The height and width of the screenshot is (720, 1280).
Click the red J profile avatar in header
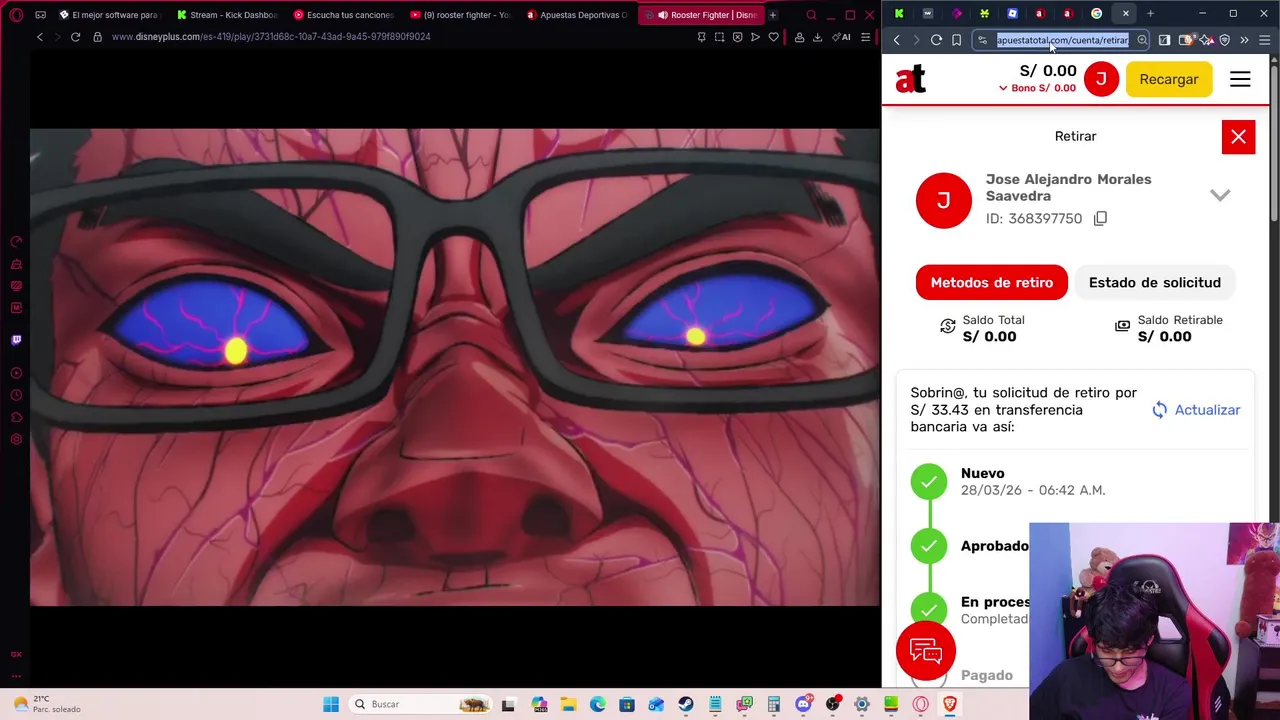click(x=1101, y=79)
